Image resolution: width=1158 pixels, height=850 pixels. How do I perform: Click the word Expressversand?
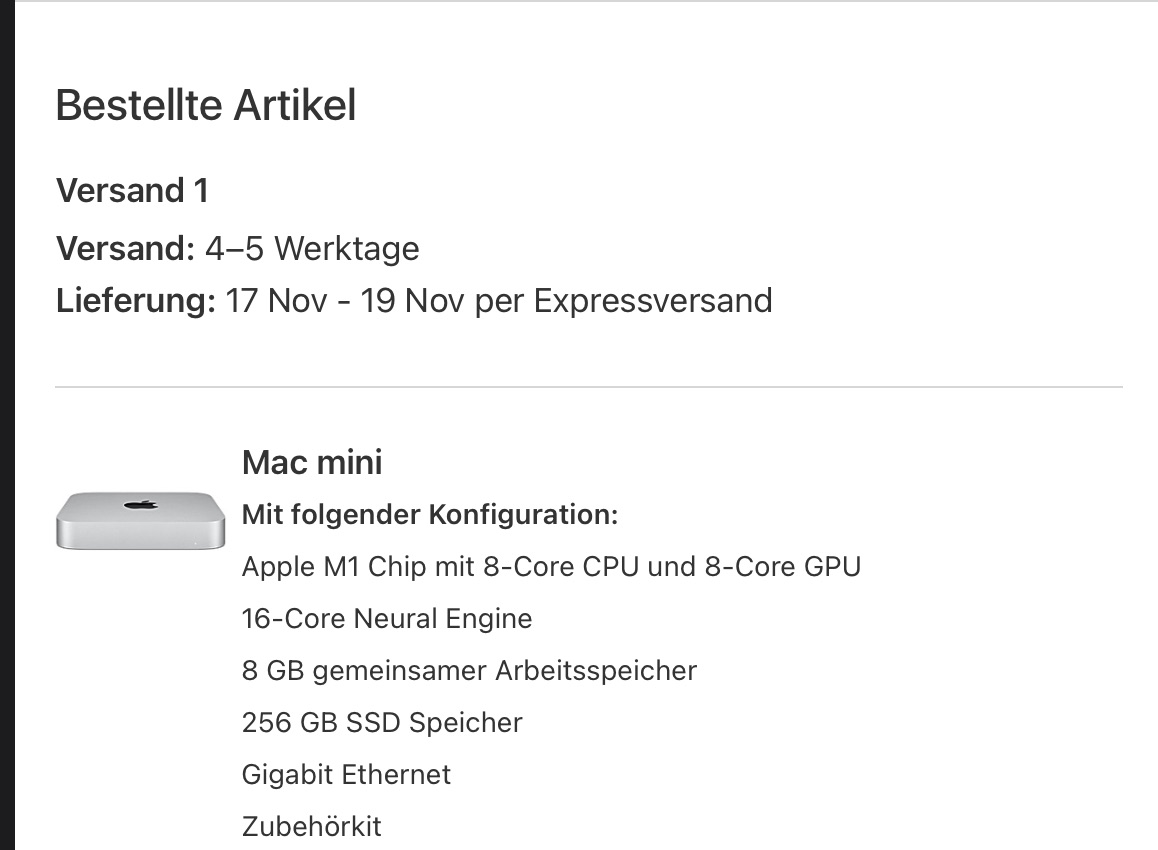653,301
